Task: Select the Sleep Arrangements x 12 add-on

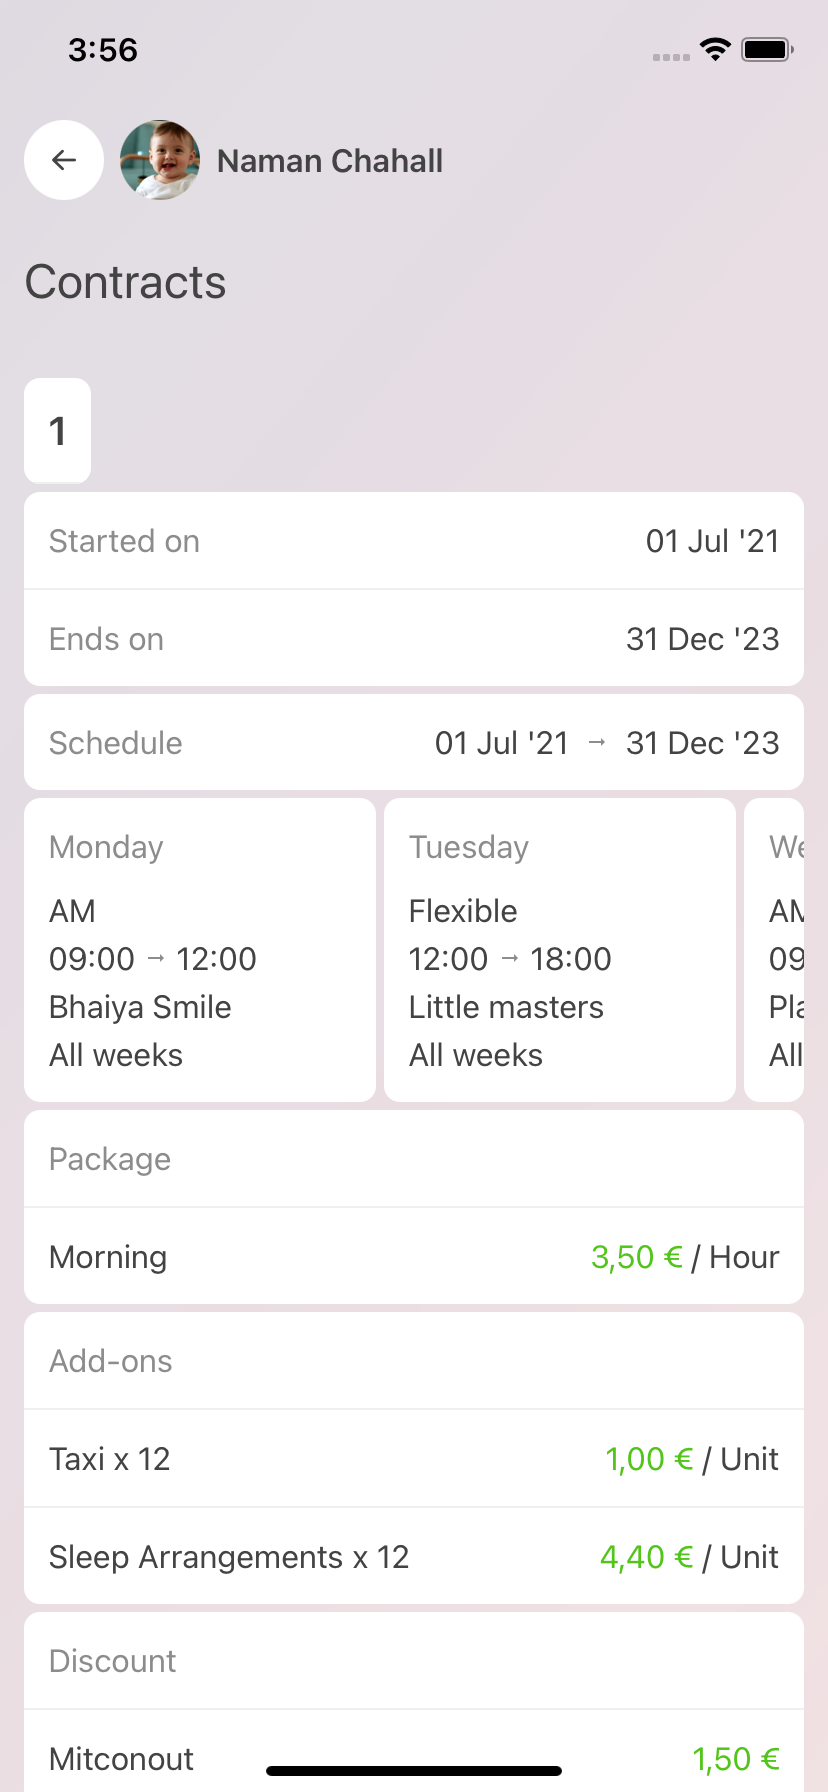Action: click(414, 1557)
